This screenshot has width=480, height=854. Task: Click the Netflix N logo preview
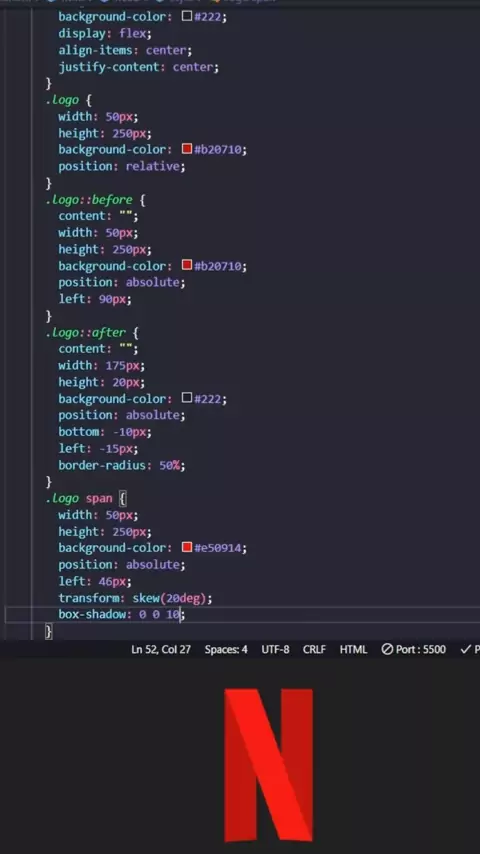(269, 765)
